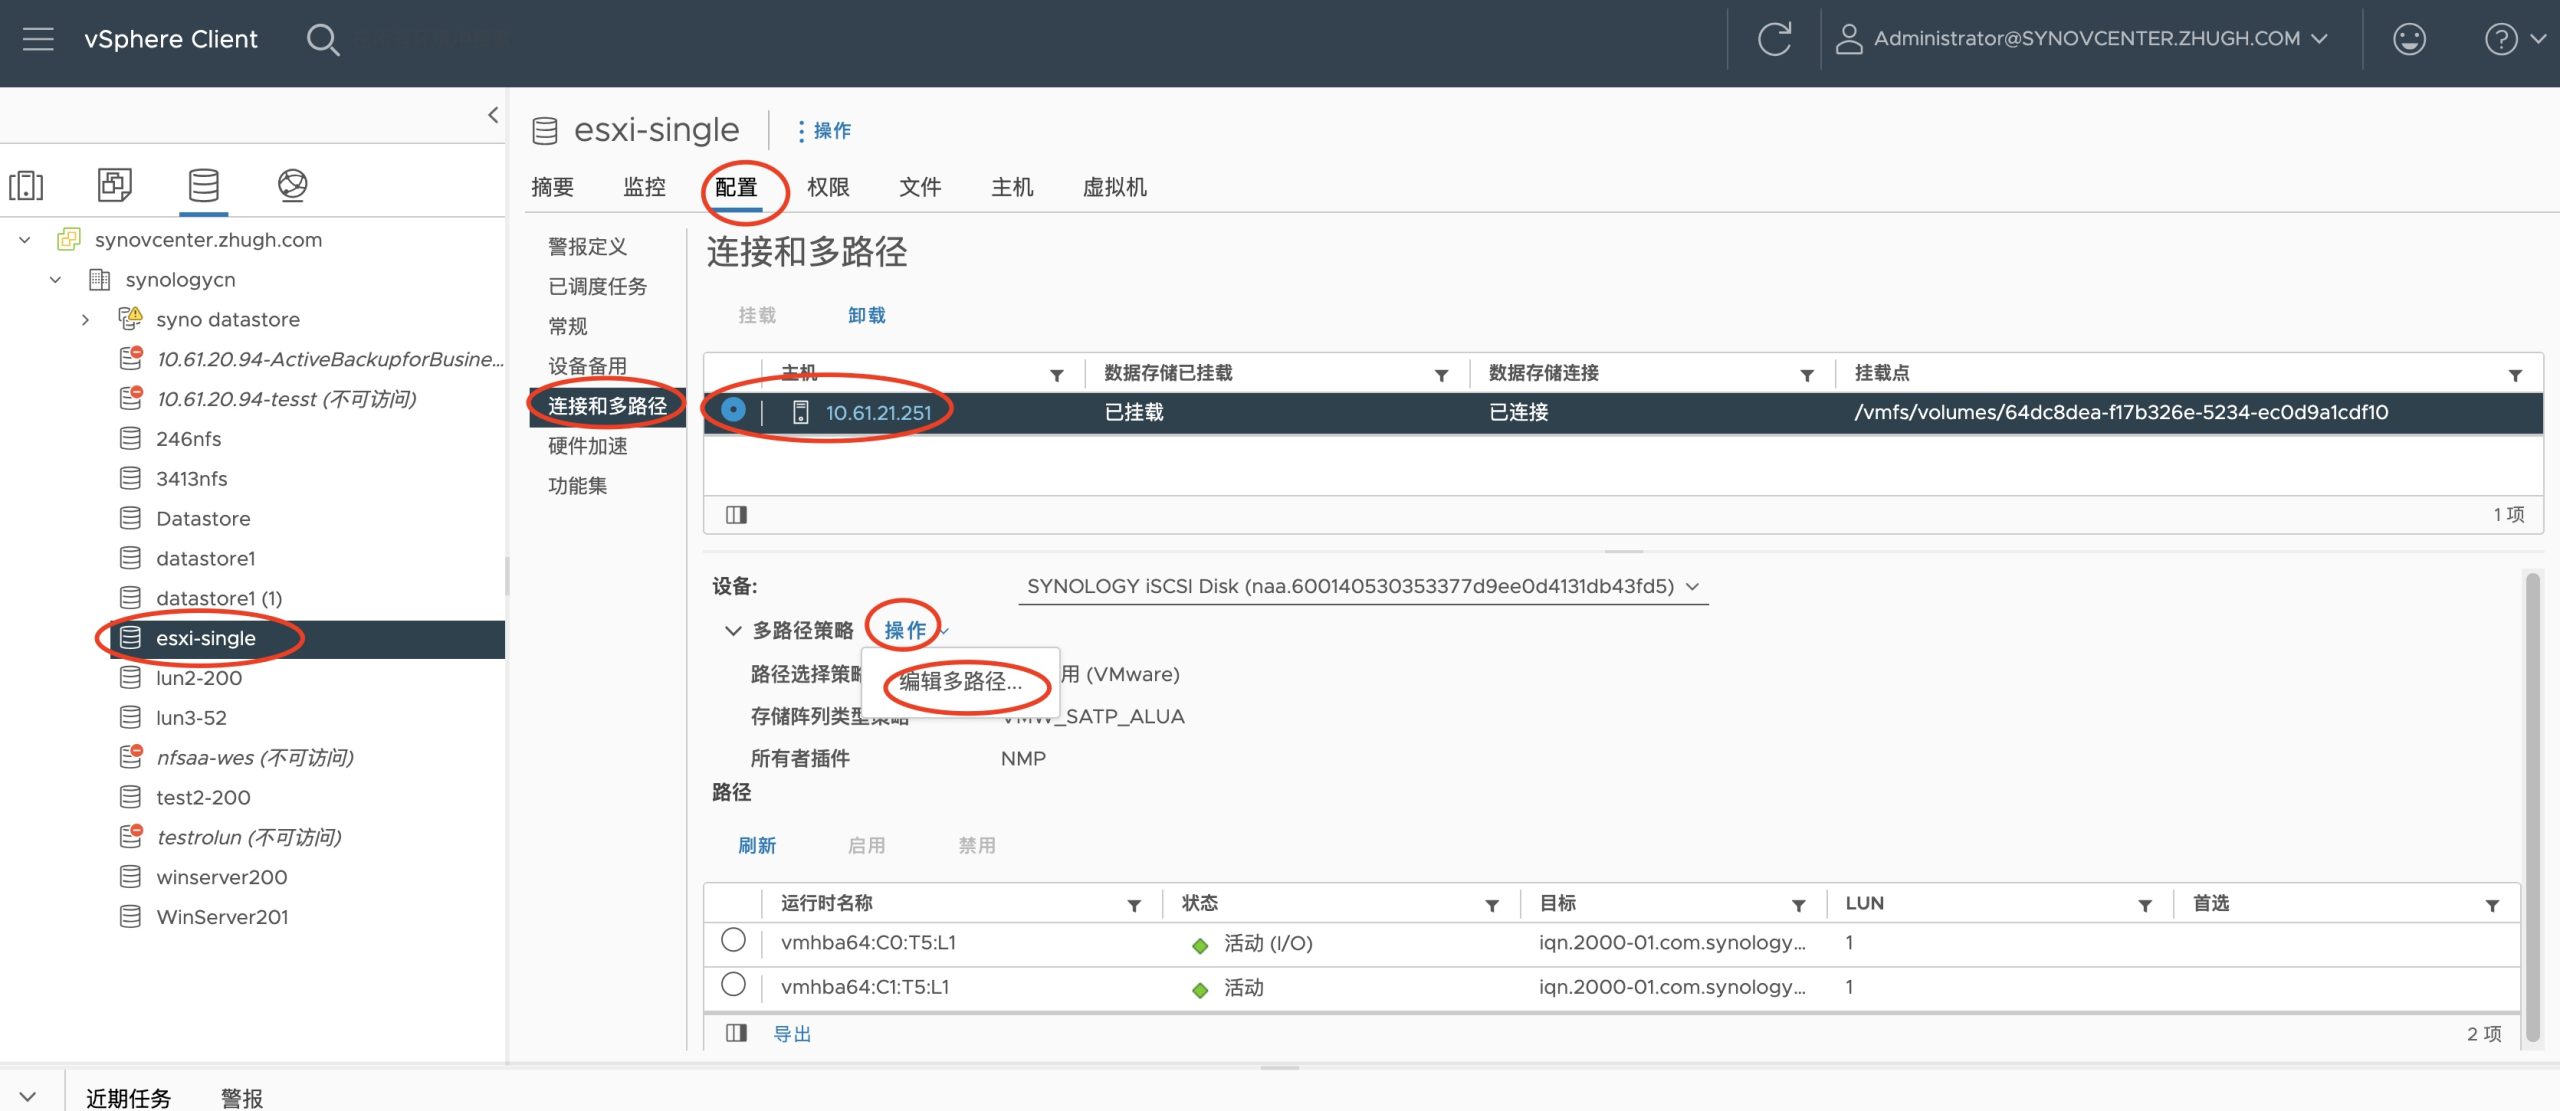Collapse synologycn datacenter node
This screenshot has width=2560, height=1111.
point(56,280)
